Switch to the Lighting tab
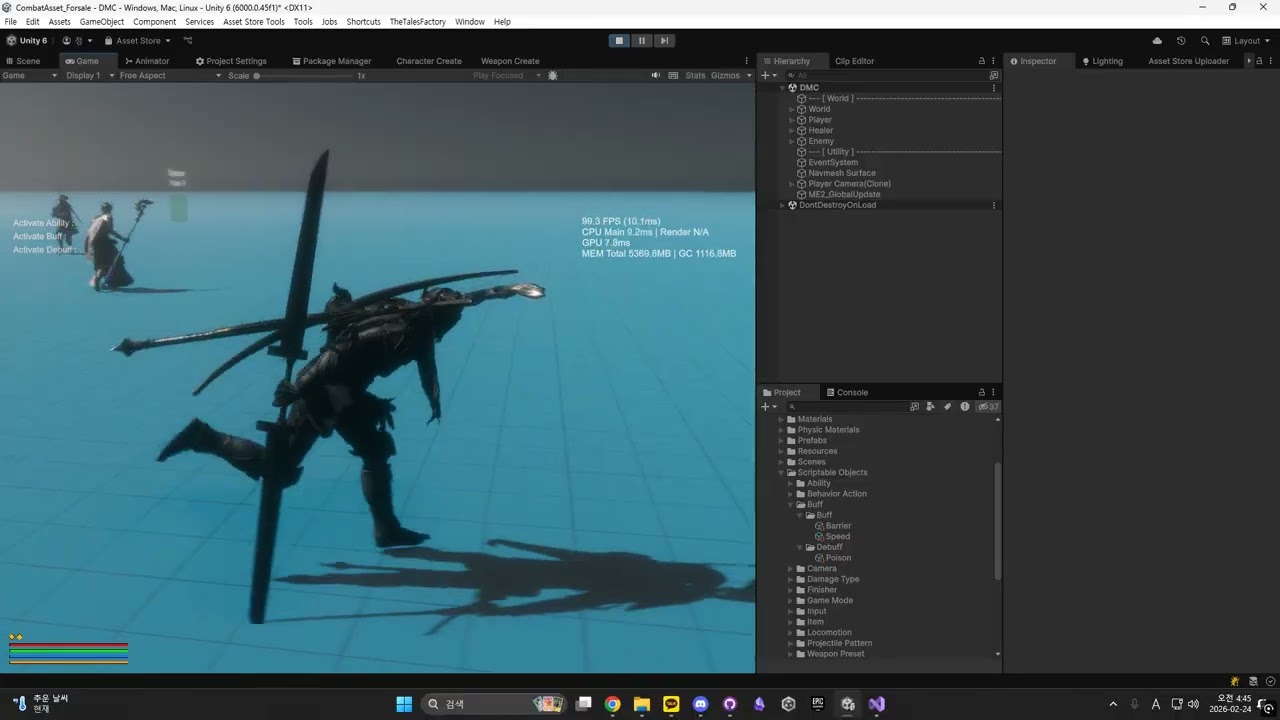 click(1102, 61)
